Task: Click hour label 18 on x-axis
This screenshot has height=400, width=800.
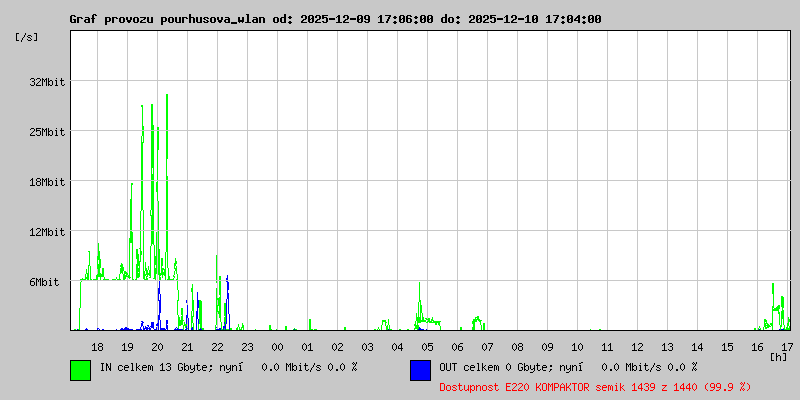Action: [x=97, y=347]
